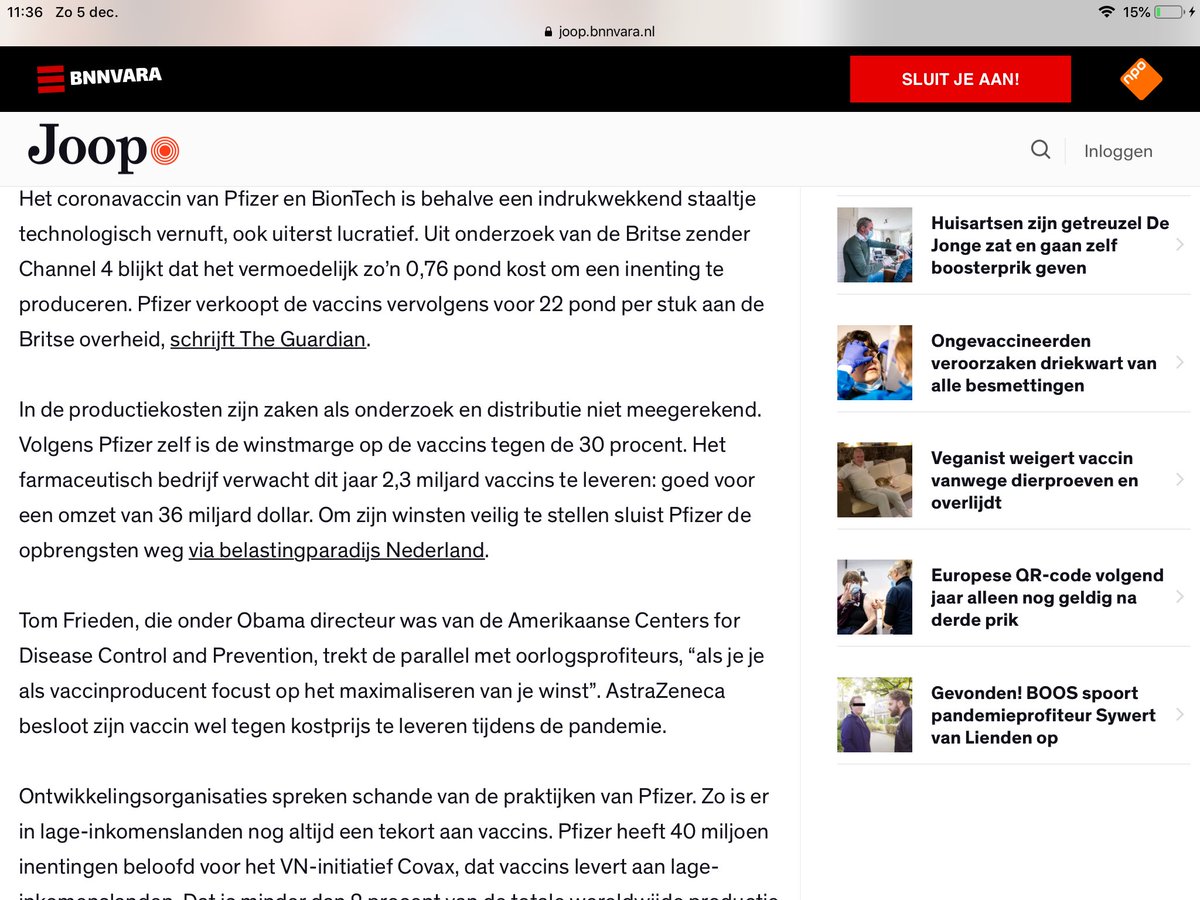The height and width of the screenshot is (900, 1200).
Task: Click chevron beside the Ongevaccineerden headline
Action: click(x=1180, y=362)
